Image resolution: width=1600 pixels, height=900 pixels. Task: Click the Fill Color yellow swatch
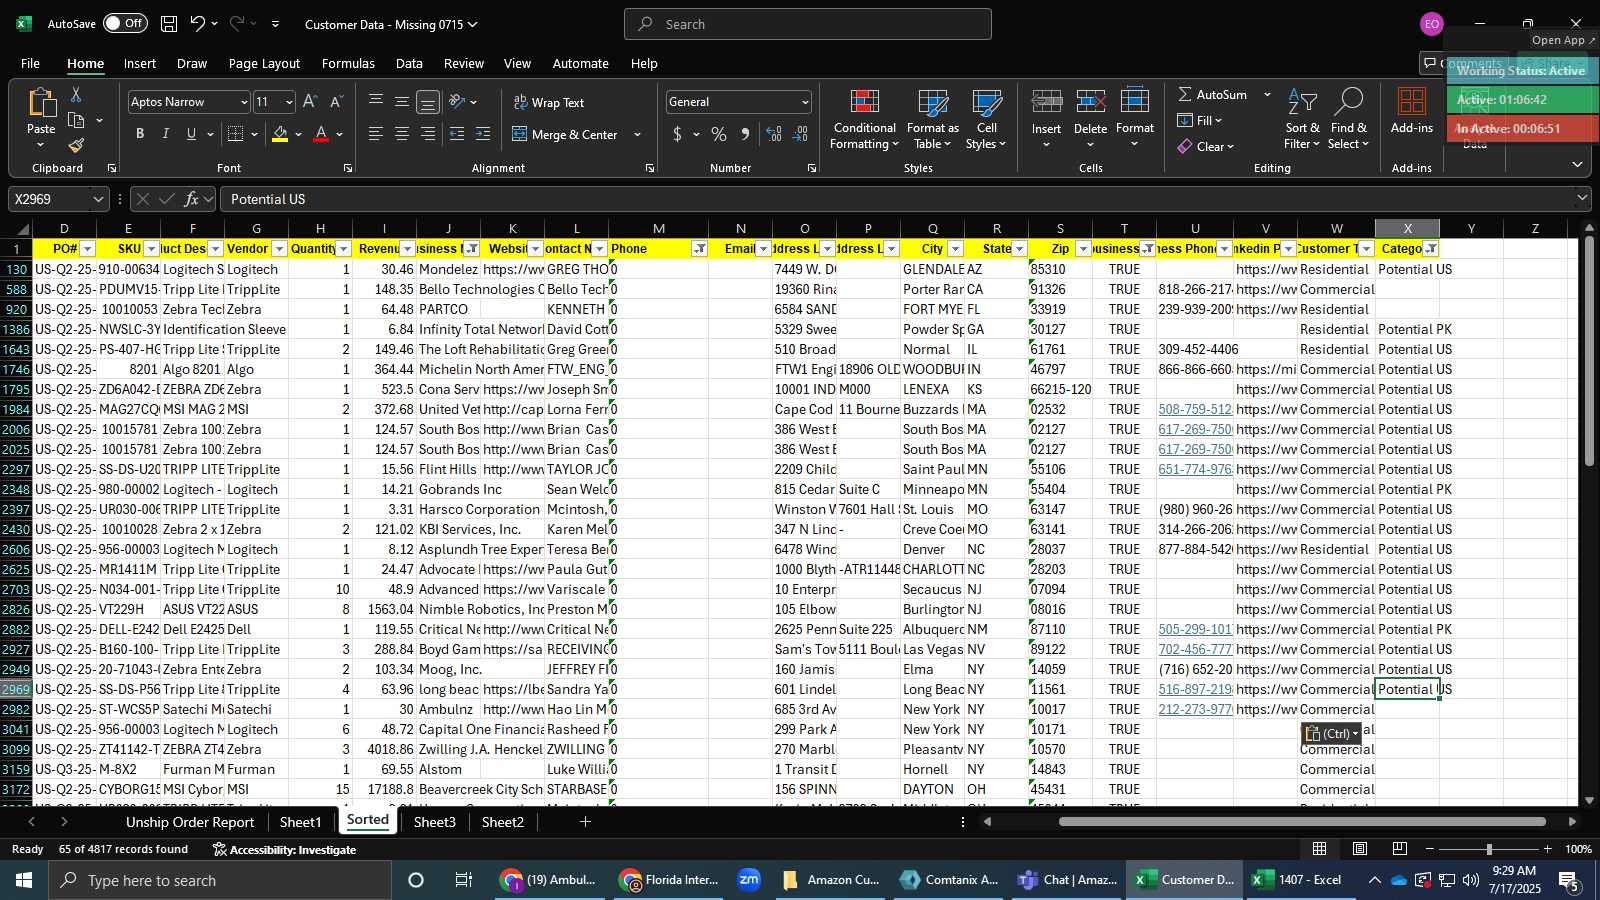280,134
